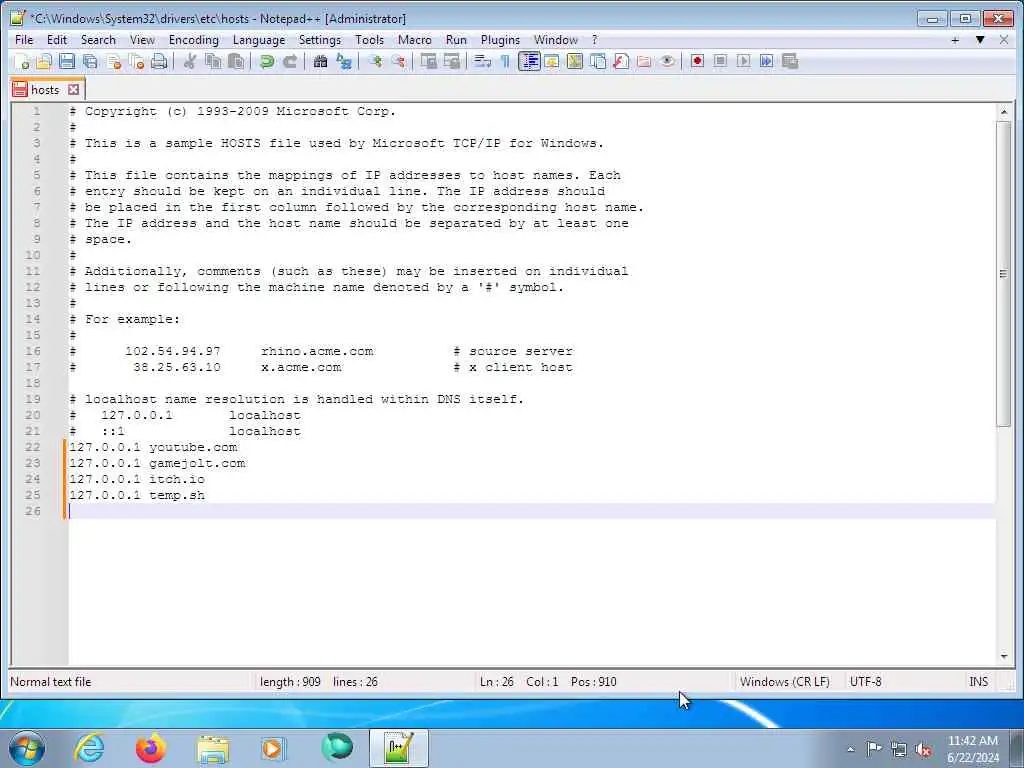Click the Copy toolbar icon
This screenshot has height=768, width=1024.
(213, 61)
